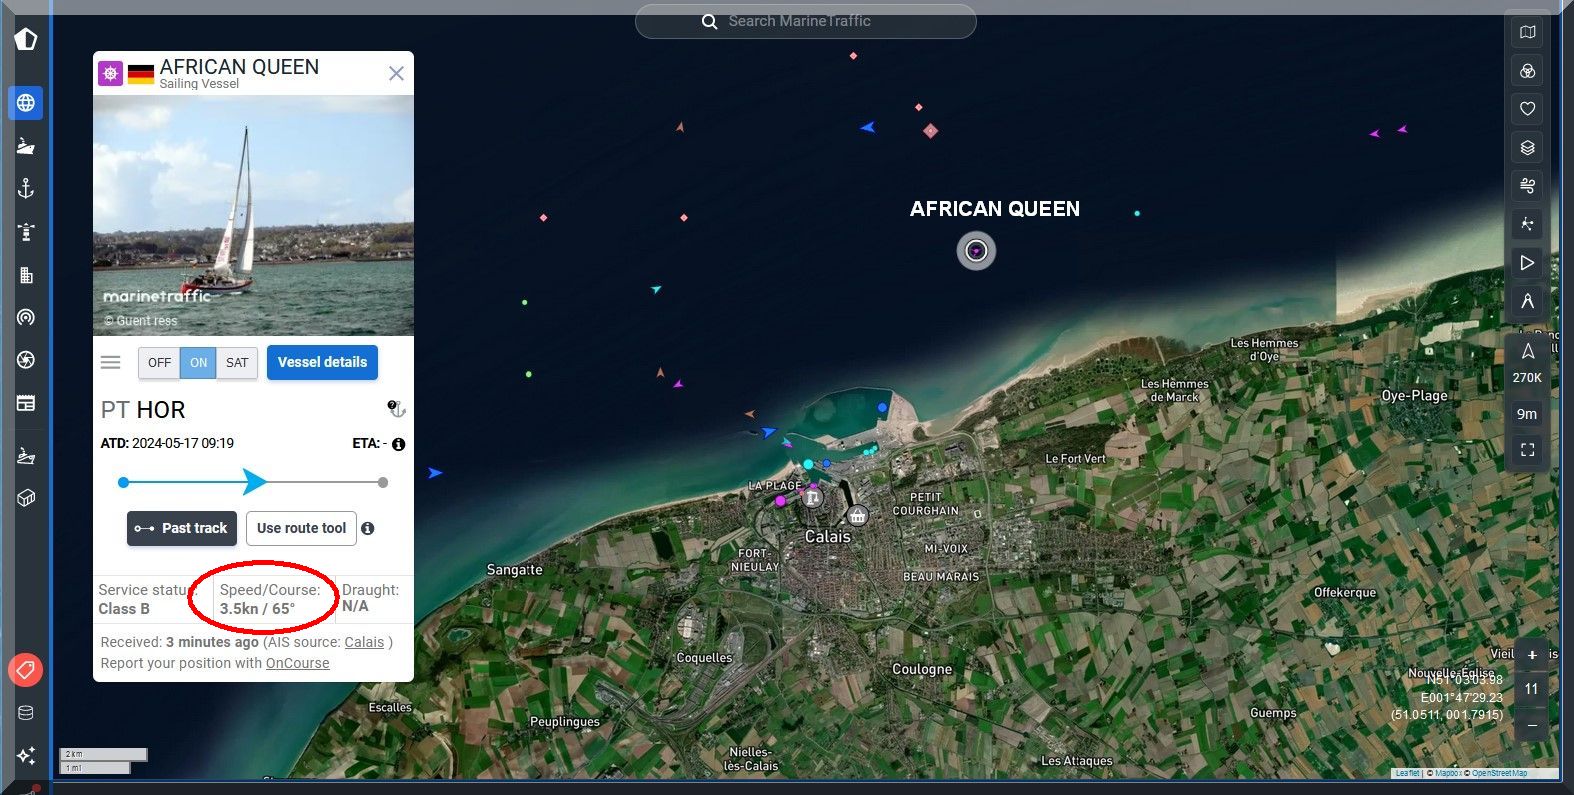Switch vessel tracking to OFF
Image resolution: width=1574 pixels, height=795 pixels.
coord(159,363)
